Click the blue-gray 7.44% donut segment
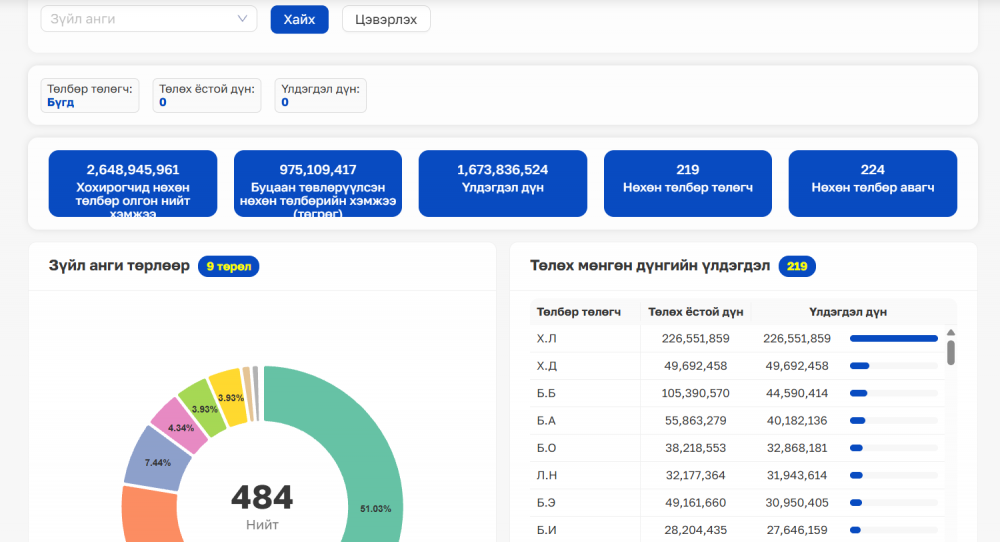The width and height of the screenshot is (1000, 542). coord(157,460)
